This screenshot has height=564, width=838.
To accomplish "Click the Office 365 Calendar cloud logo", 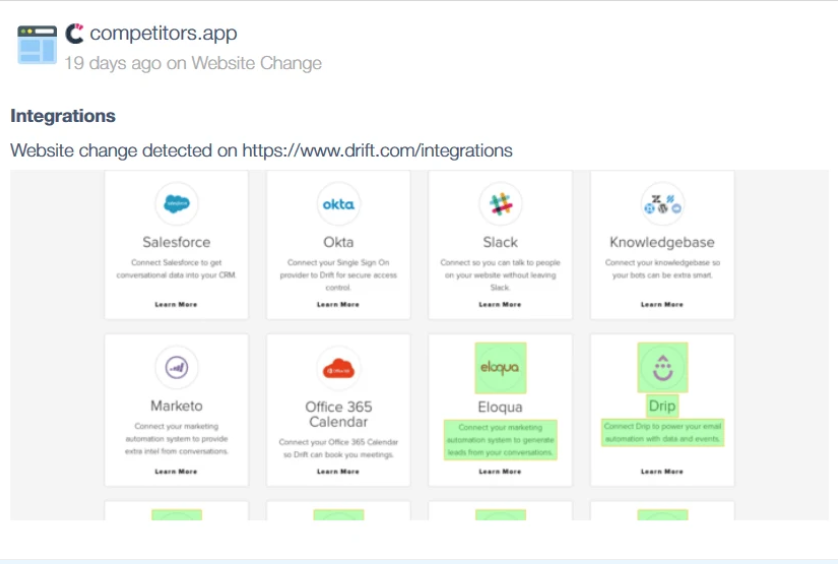I will point(338,368).
